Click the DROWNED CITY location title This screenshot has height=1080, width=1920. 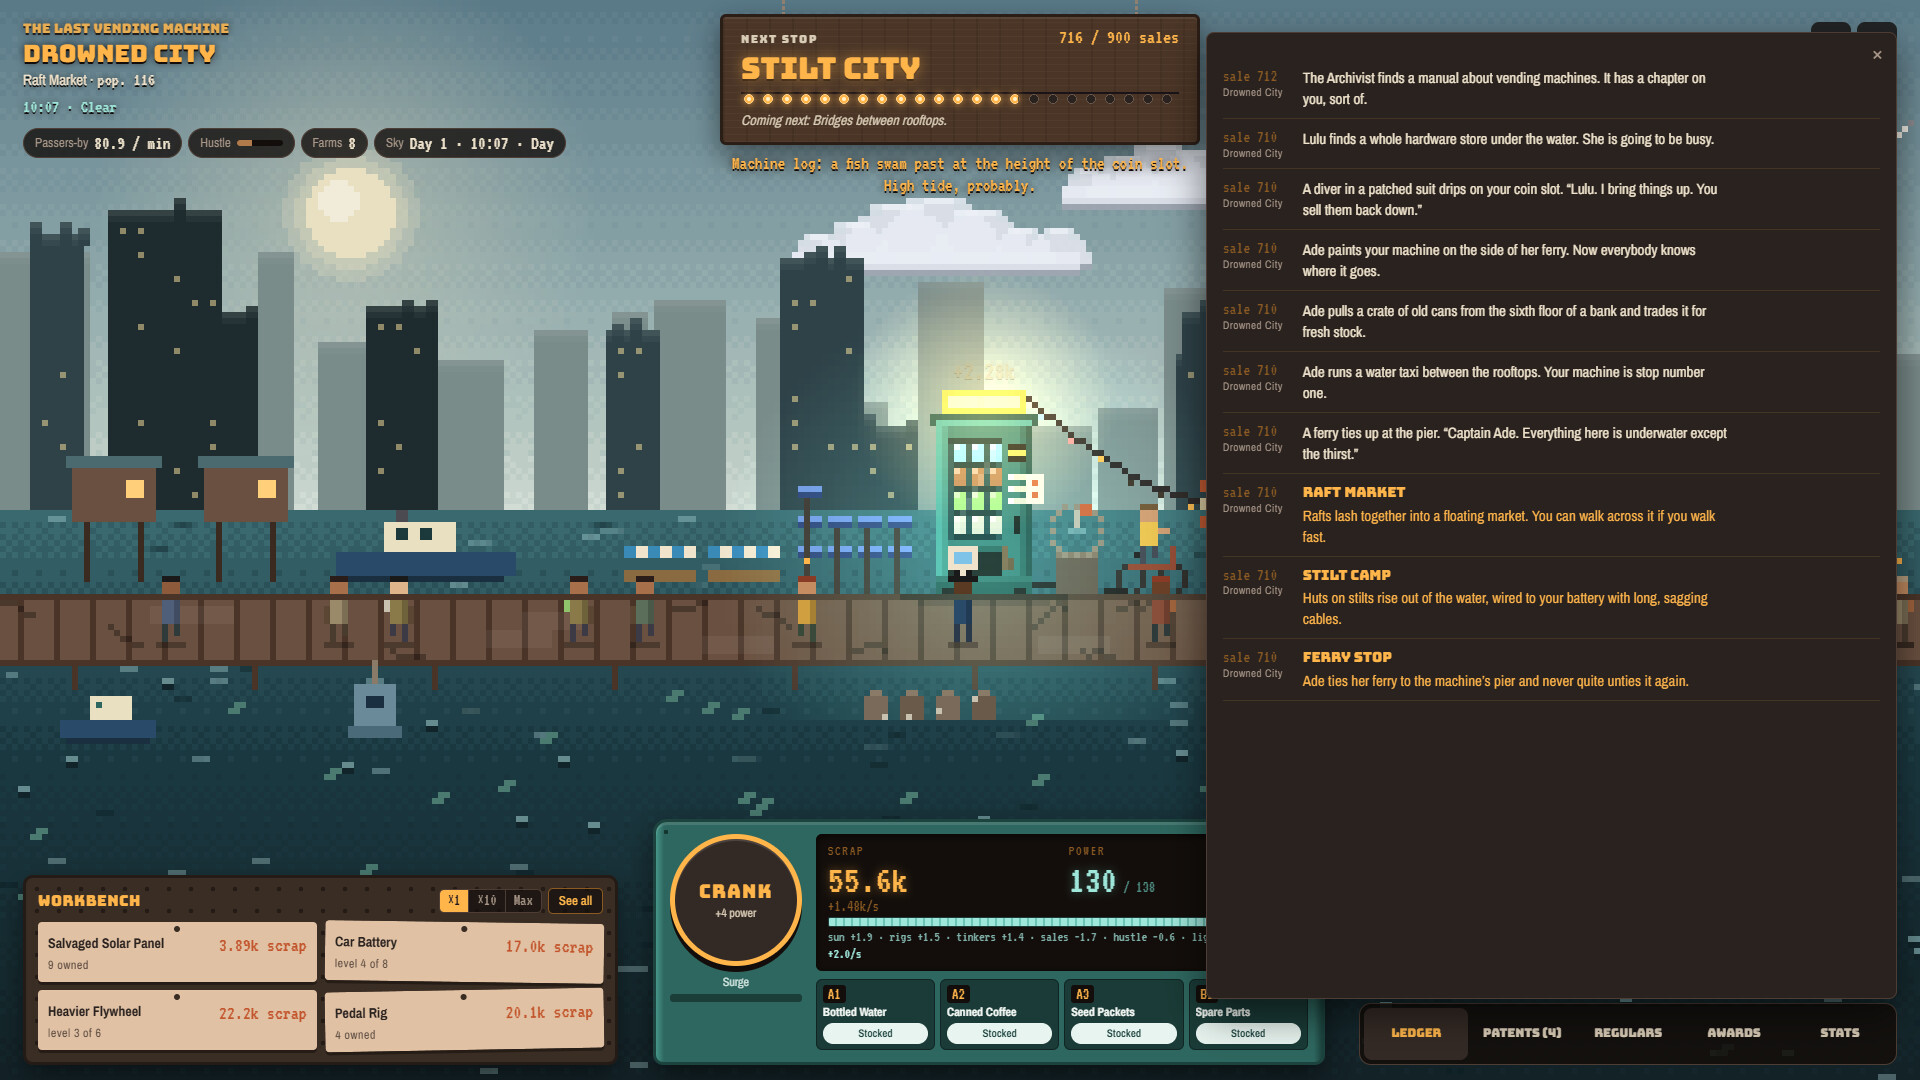click(x=119, y=54)
